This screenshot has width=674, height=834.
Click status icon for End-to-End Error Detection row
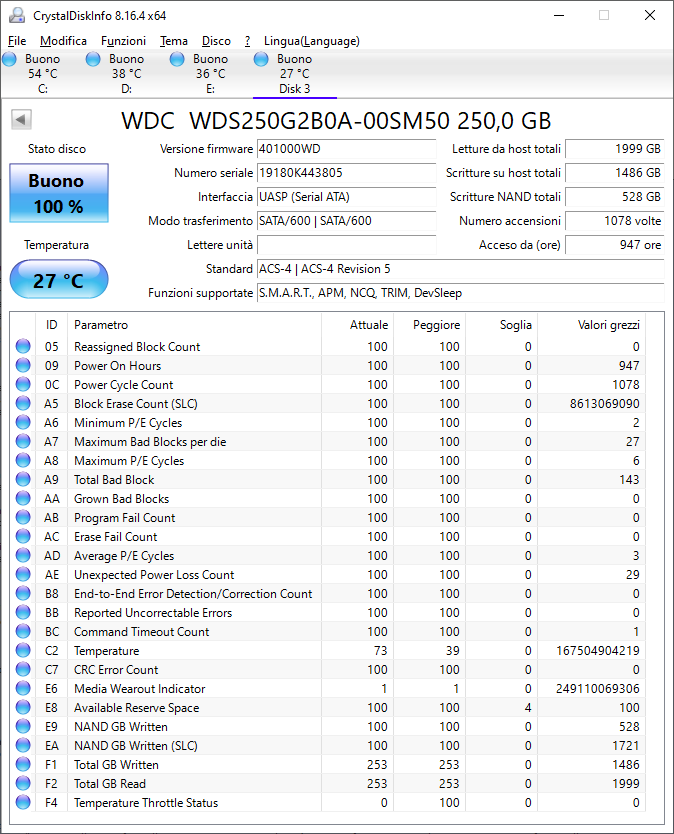click(x=23, y=593)
